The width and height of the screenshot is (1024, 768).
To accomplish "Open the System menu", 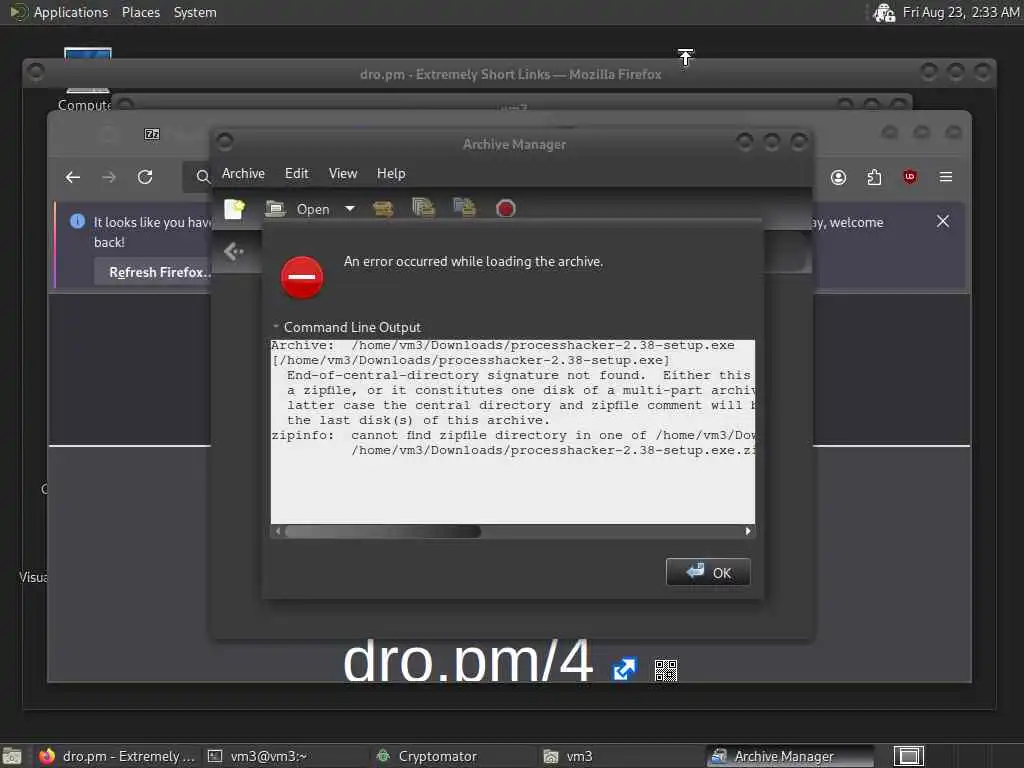I will coord(195,12).
